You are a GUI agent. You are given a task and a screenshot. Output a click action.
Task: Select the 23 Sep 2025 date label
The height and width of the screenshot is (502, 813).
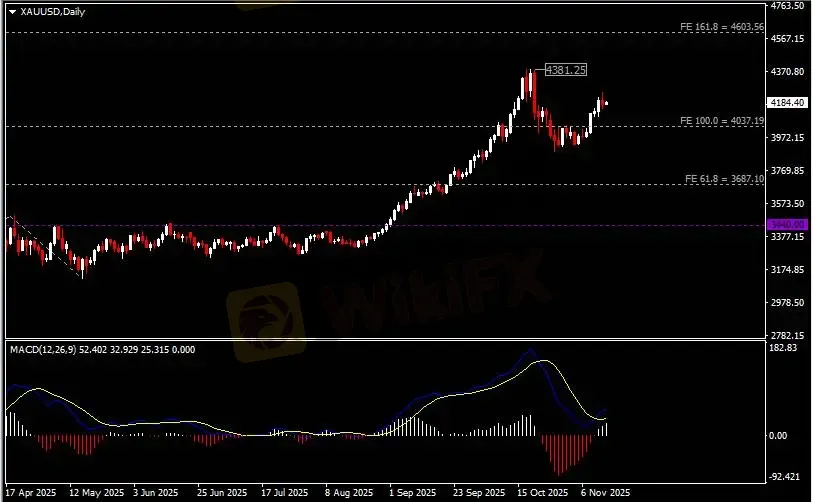[479, 493]
